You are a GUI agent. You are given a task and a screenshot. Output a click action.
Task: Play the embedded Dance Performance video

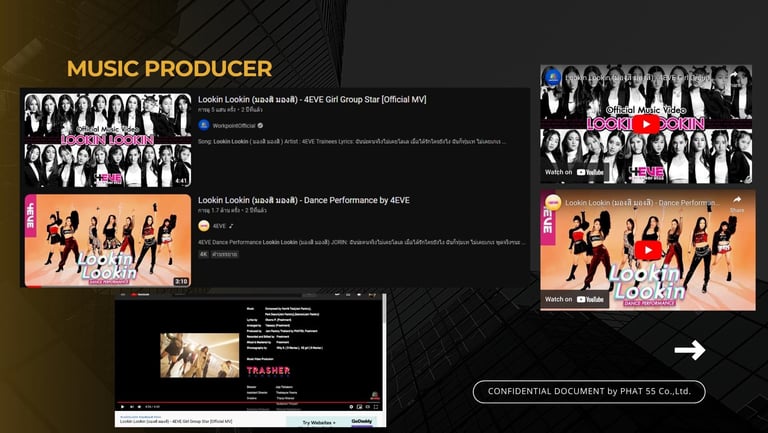648,250
